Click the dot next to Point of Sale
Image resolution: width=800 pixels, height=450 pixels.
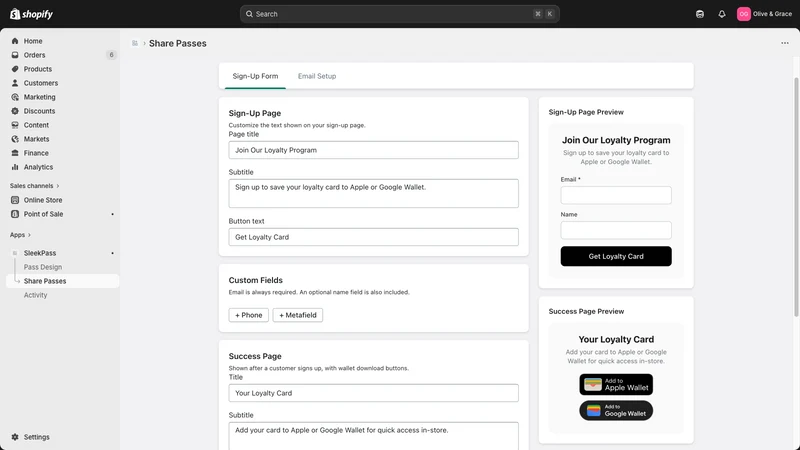tap(112, 214)
